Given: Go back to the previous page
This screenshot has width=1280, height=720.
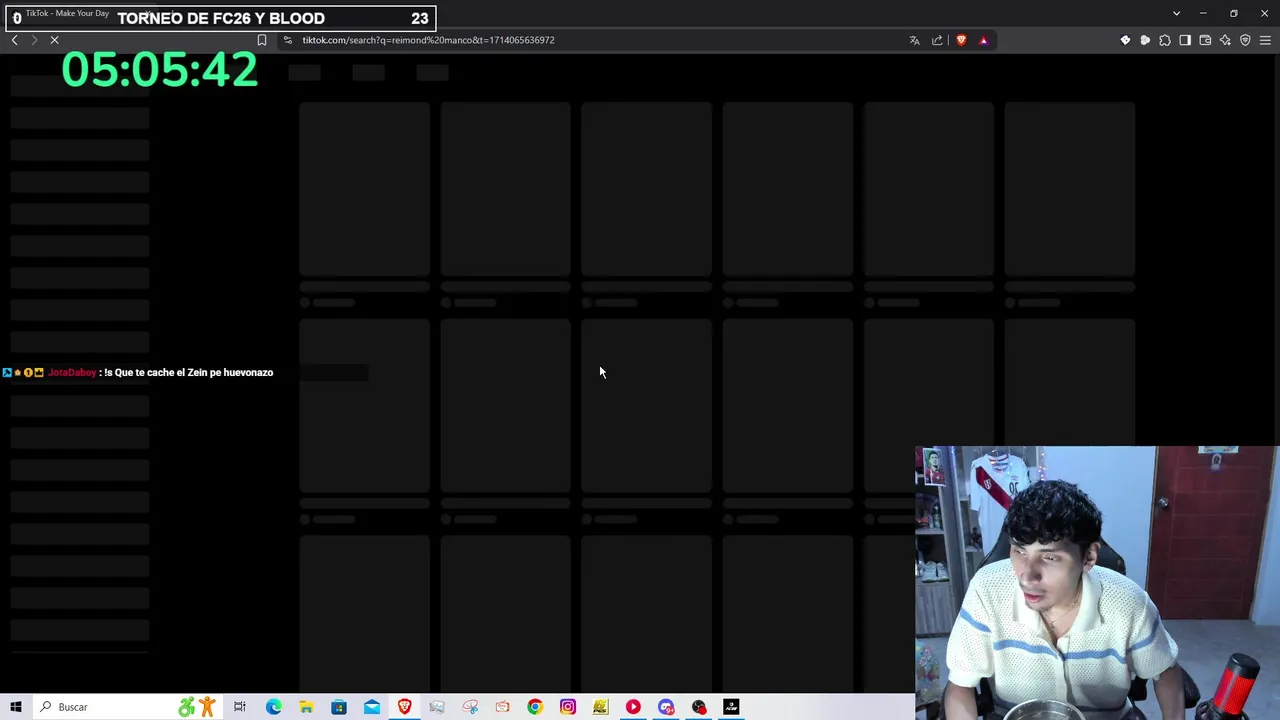Looking at the screenshot, I should (14, 40).
